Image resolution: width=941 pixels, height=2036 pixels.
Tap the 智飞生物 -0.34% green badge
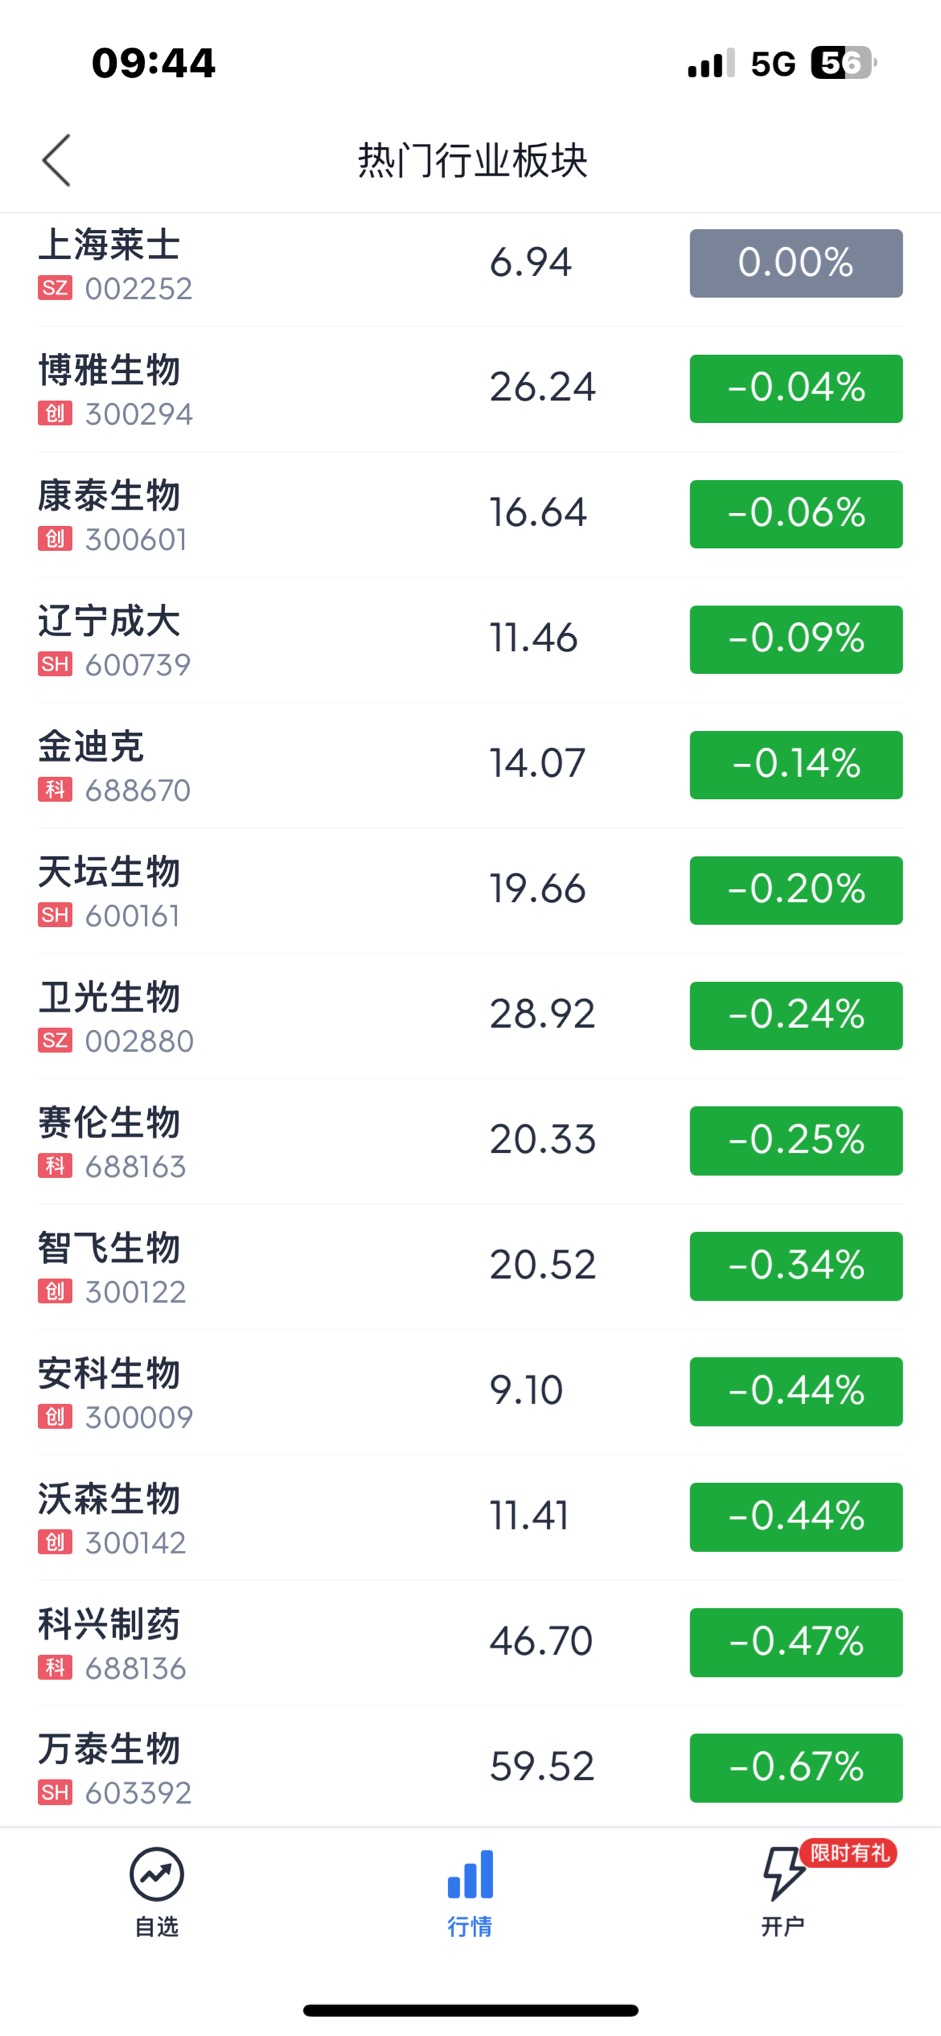point(796,1266)
